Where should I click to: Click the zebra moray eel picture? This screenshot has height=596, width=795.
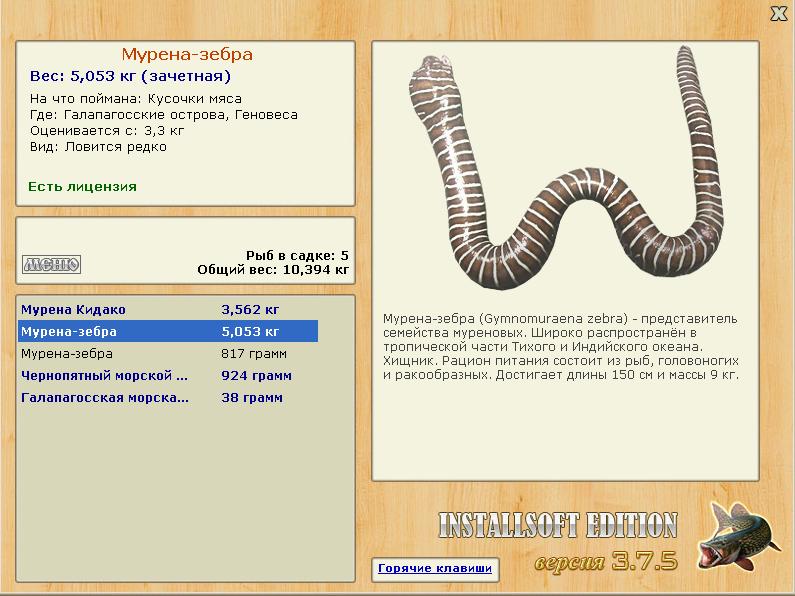coord(567,167)
